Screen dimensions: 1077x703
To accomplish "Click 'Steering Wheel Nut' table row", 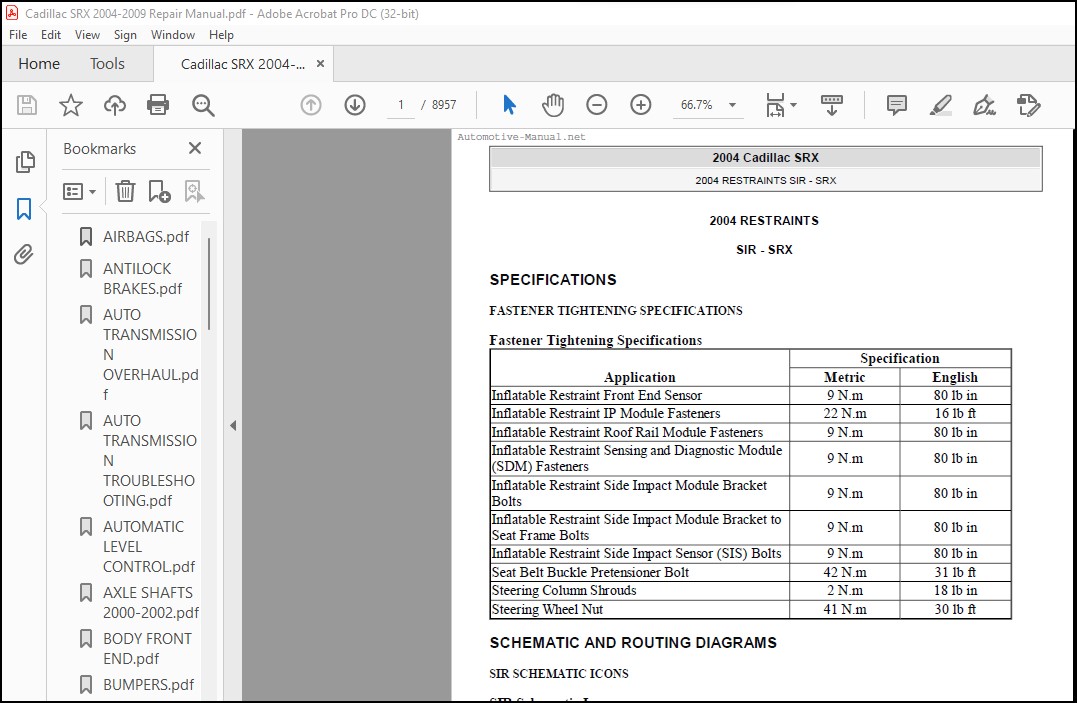I will click(750, 609).
